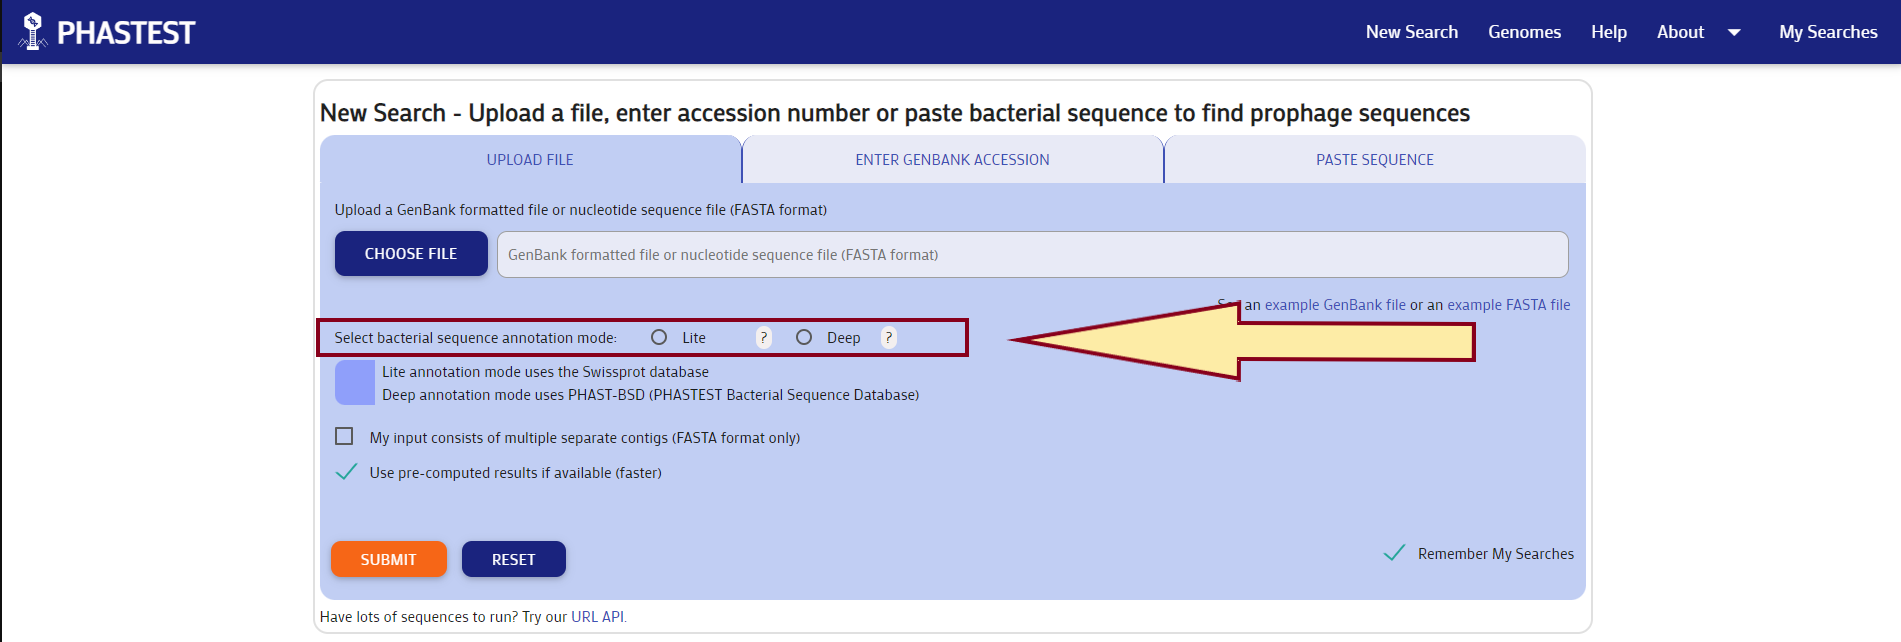Open the example GenBank file link
The height and width of the screenshot is (642, 1901).
(1335, 305)
